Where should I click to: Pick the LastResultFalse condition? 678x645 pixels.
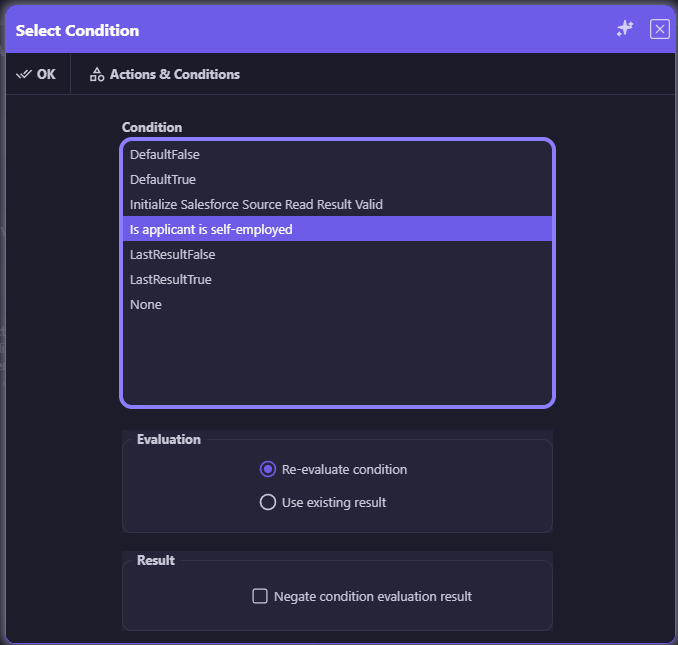[x=337, y=254]
